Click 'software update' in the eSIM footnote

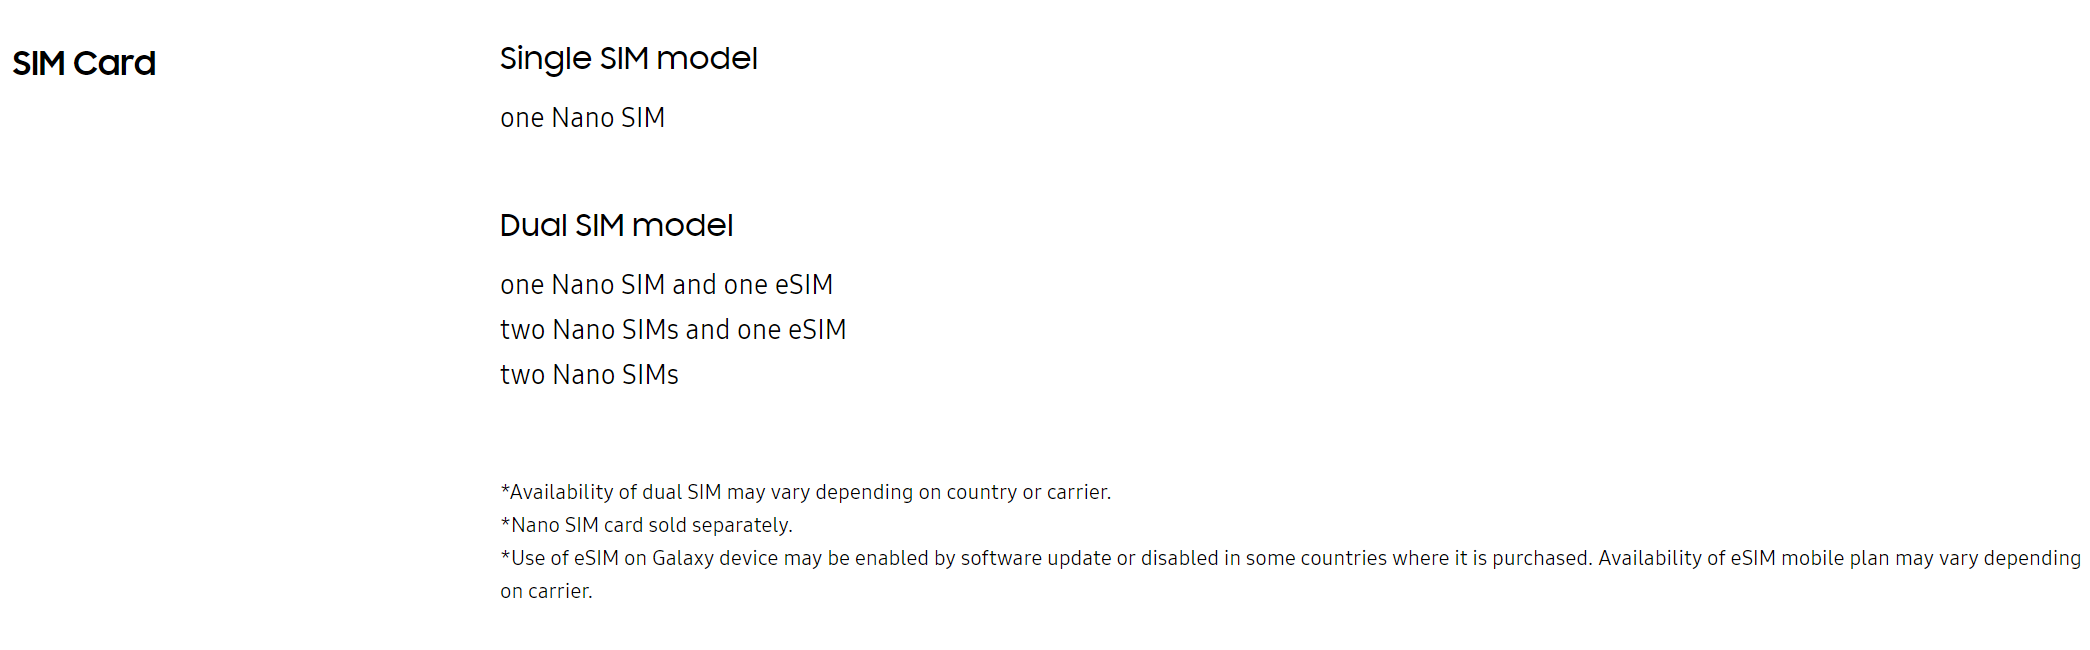[x=1036, y=558]
